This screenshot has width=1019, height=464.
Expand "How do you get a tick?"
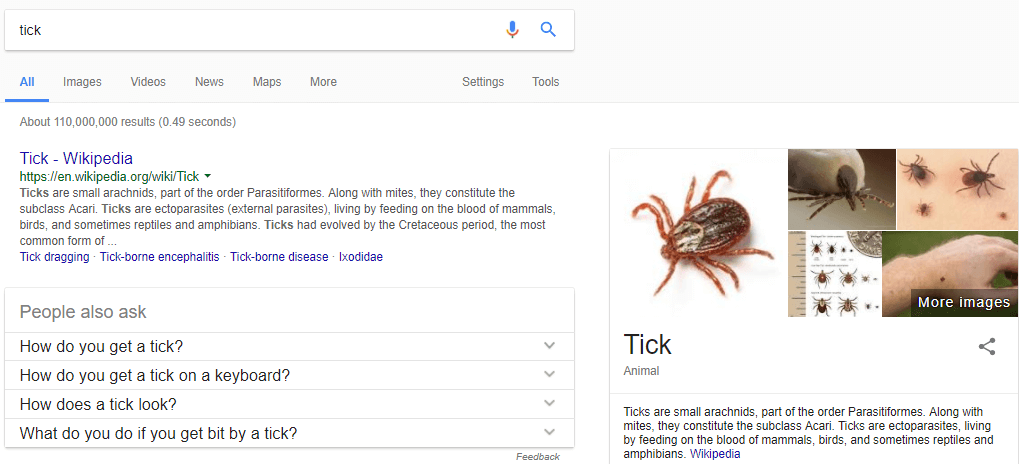289,346
